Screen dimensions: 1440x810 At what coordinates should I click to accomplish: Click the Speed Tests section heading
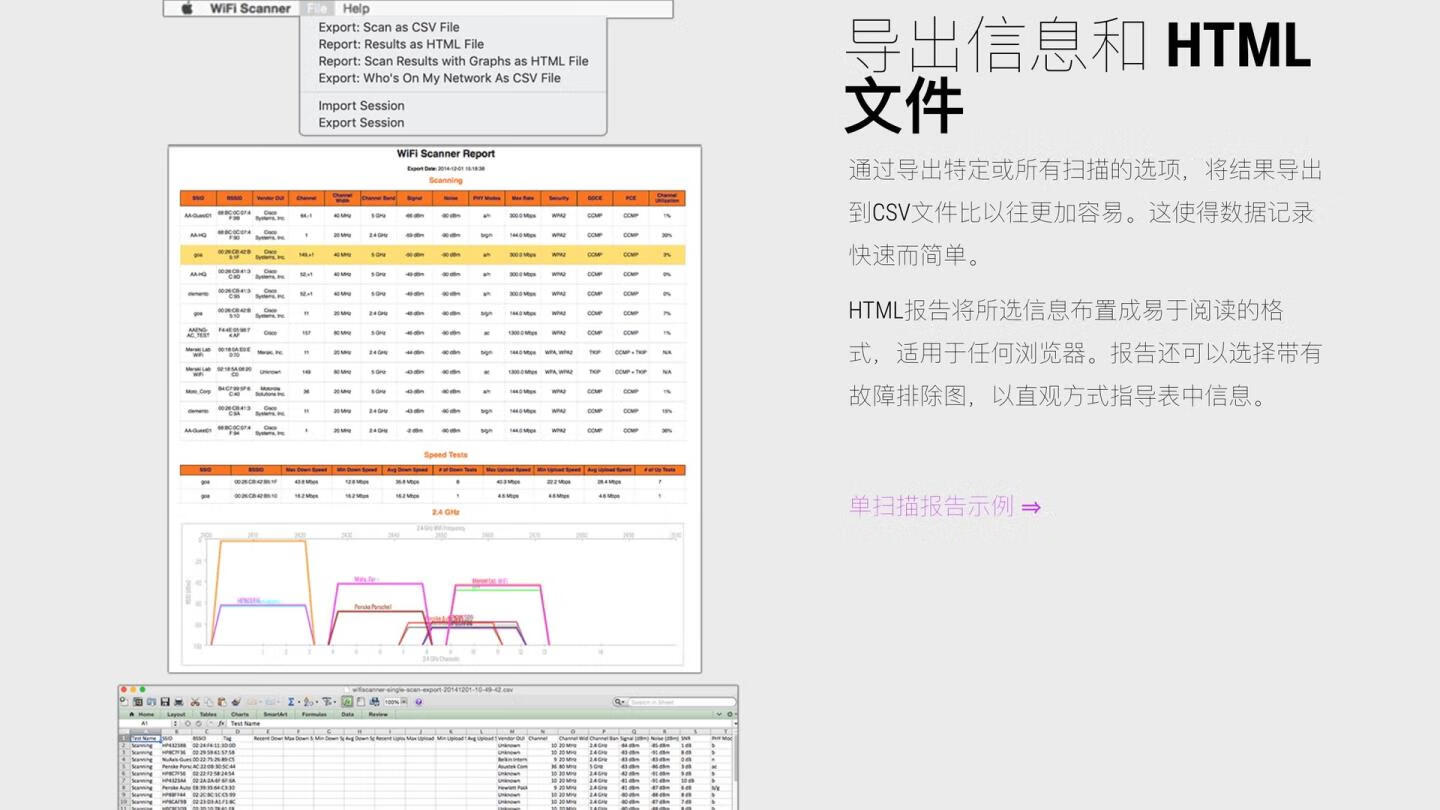(x=446, y=455)
